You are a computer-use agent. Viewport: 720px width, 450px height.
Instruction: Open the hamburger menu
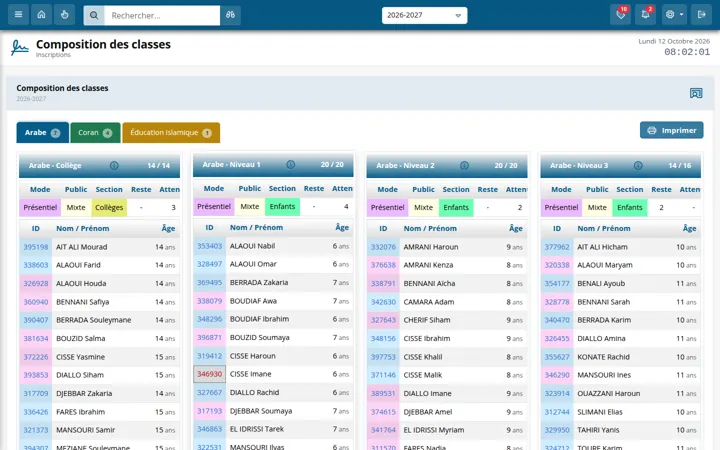[x=18, y=15]
